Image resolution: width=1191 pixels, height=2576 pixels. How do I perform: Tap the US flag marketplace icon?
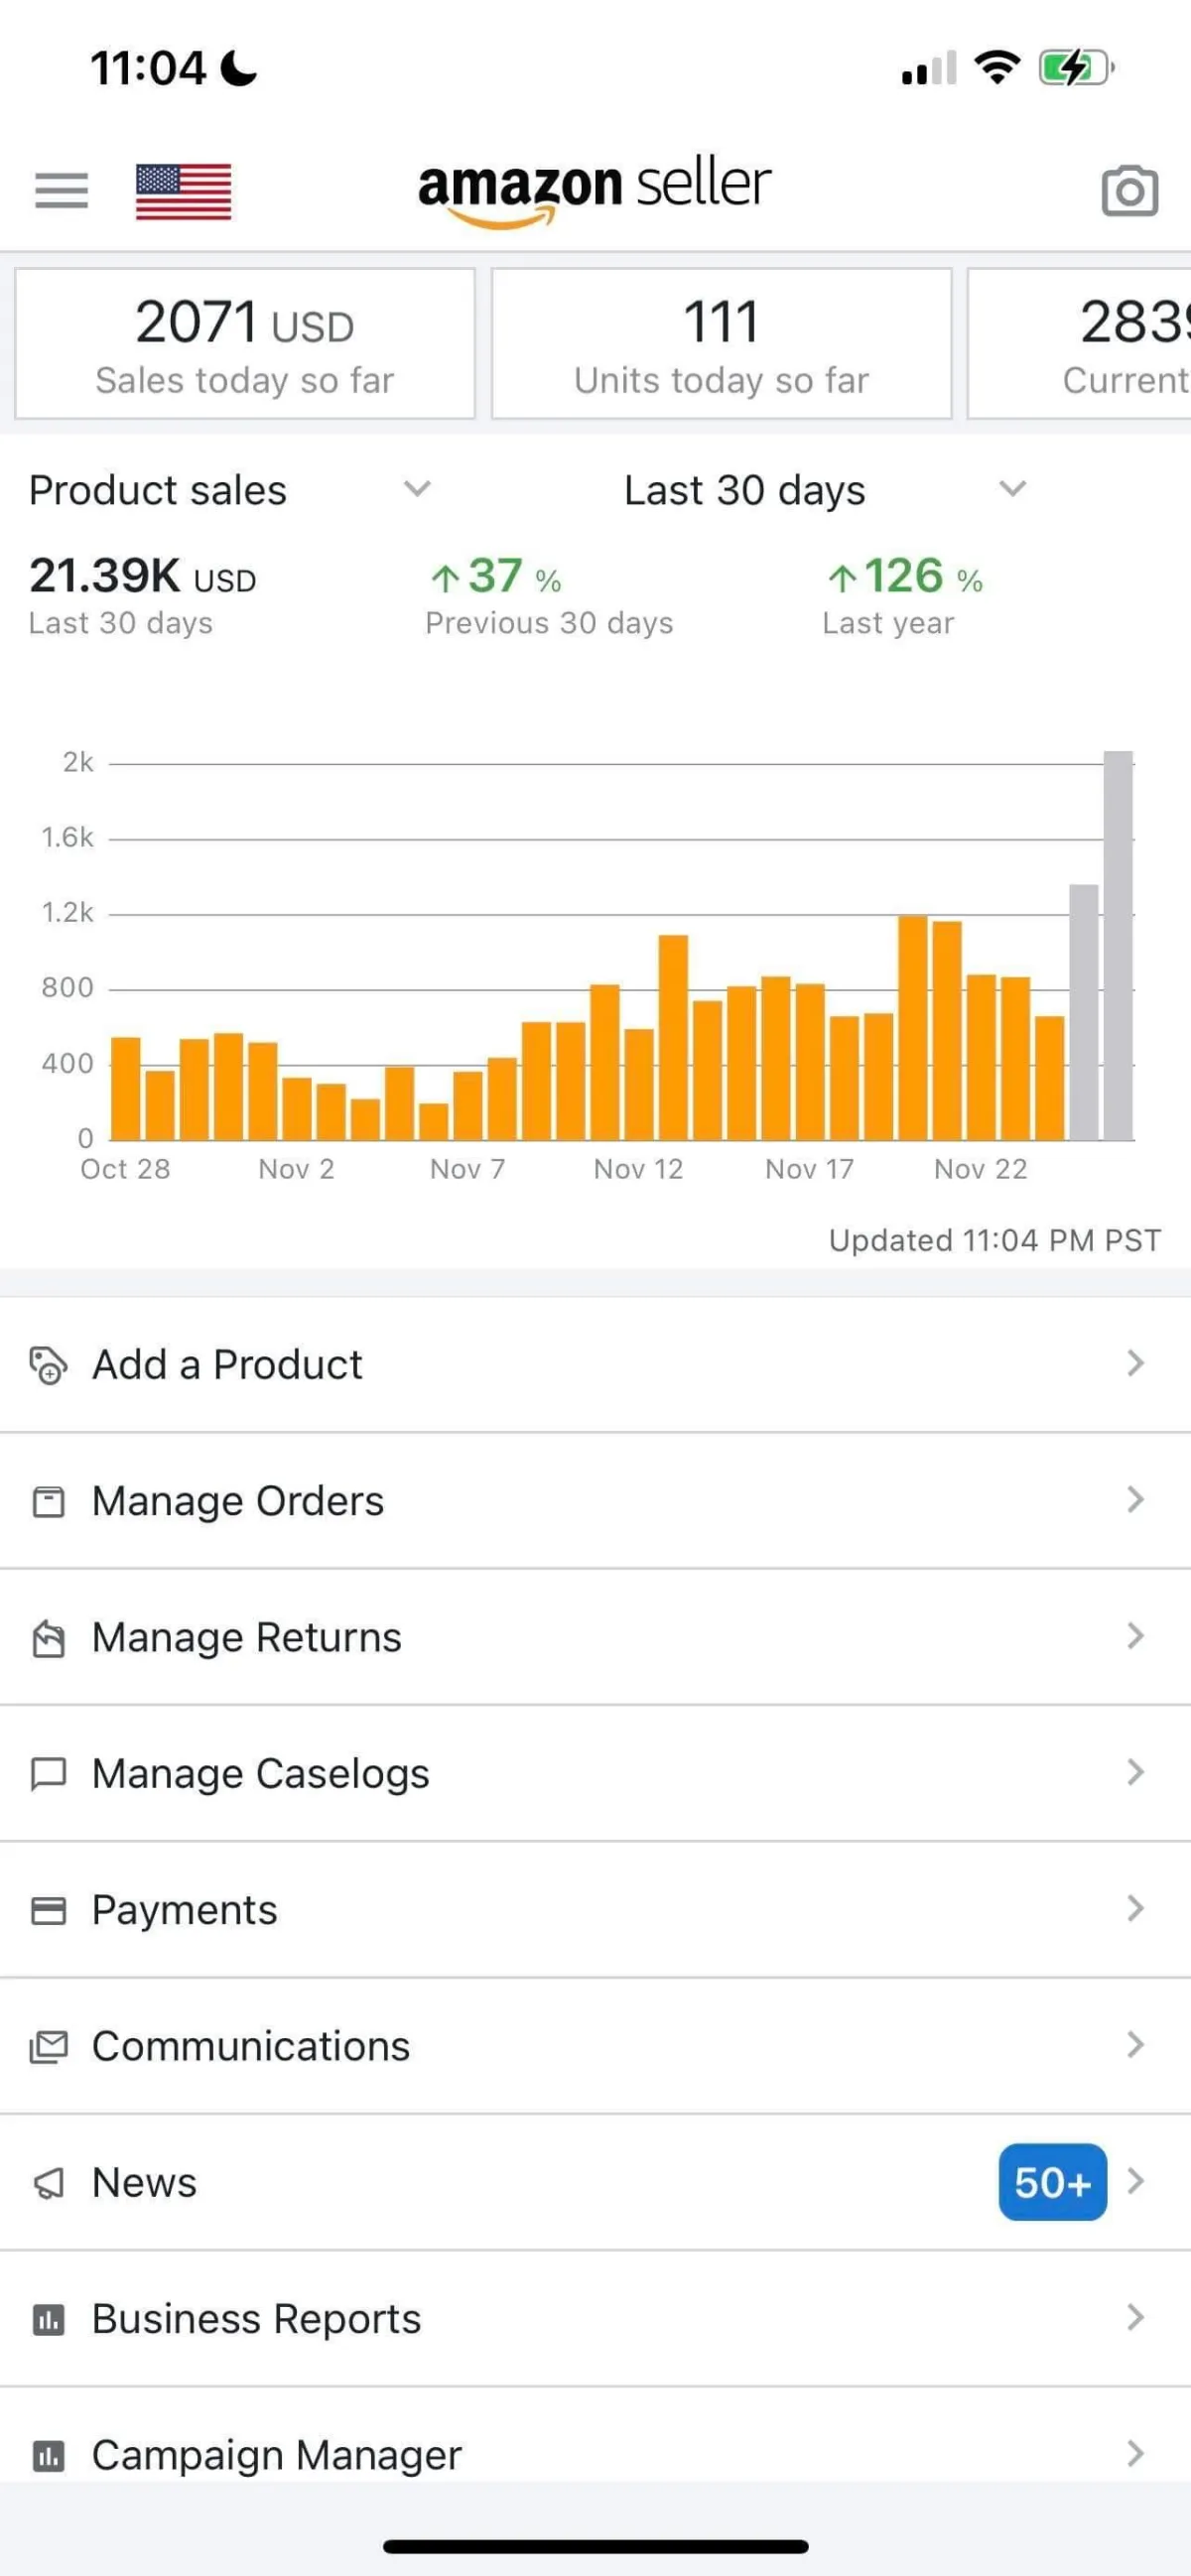183,191
